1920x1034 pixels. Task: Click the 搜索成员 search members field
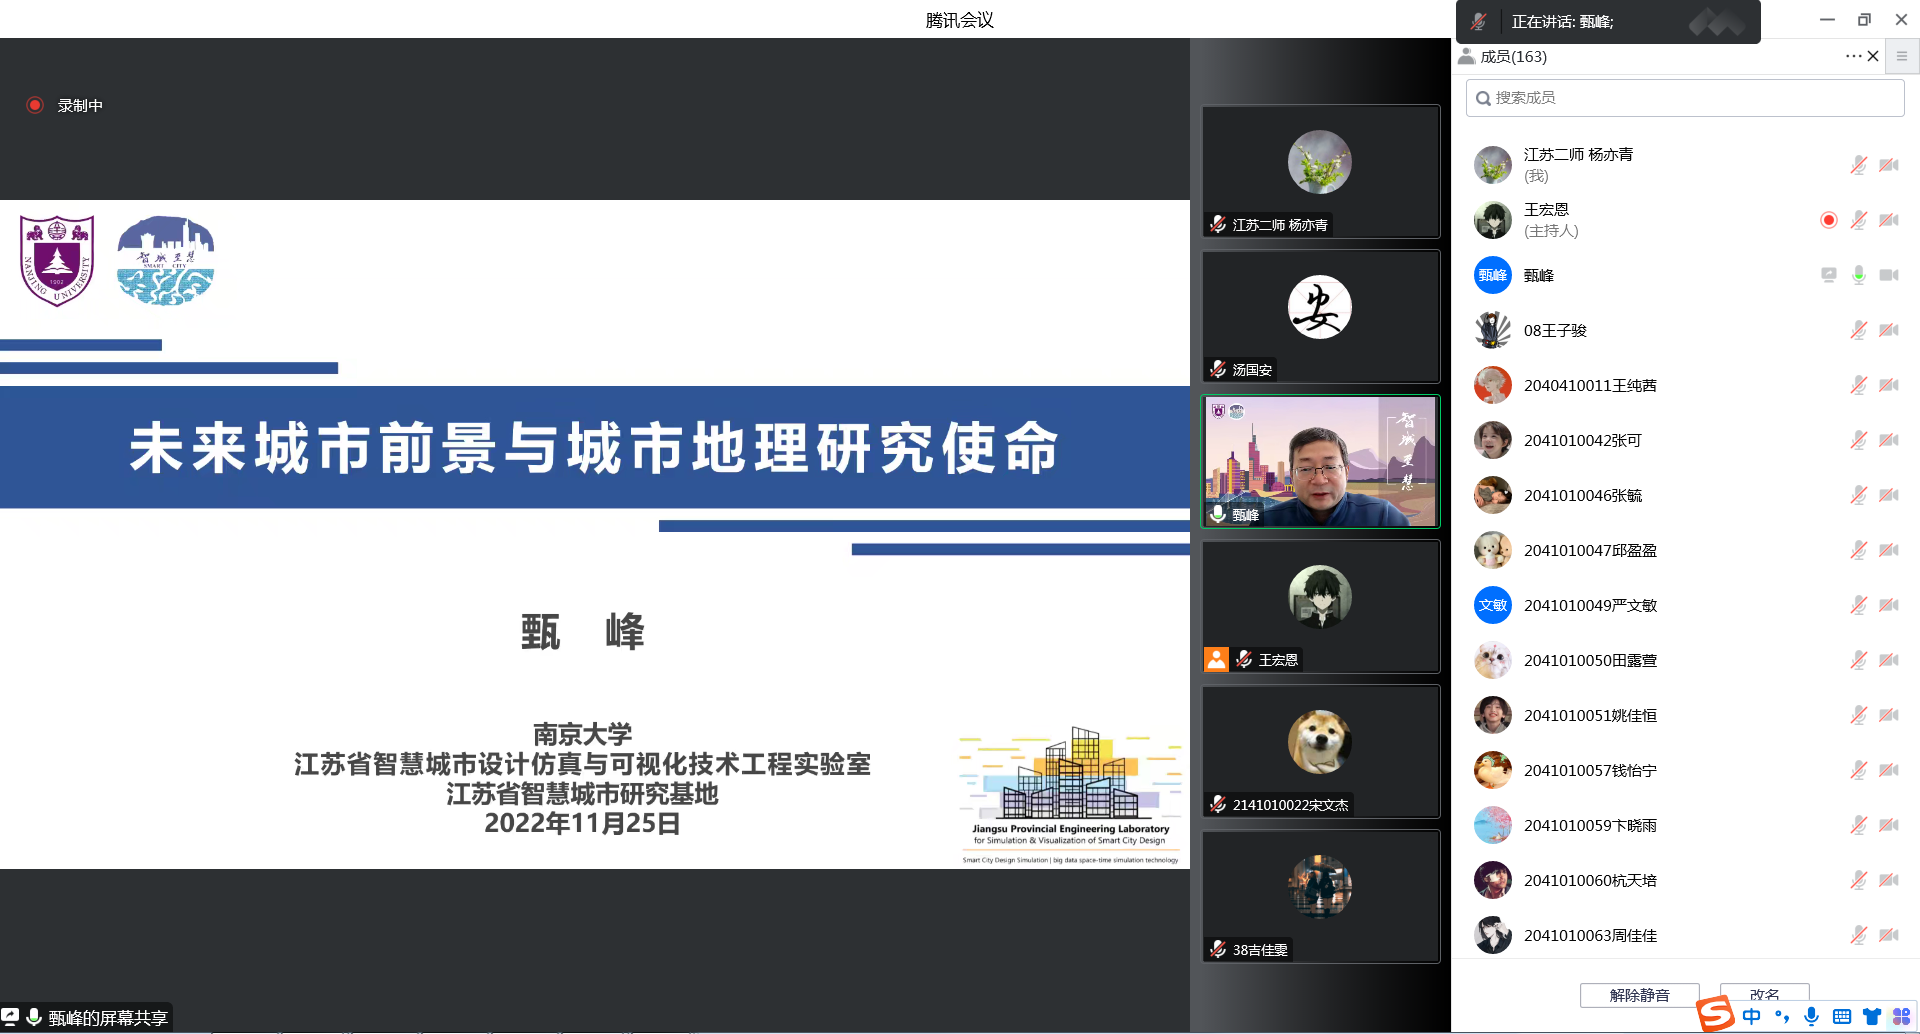(x=1684, y=98)
